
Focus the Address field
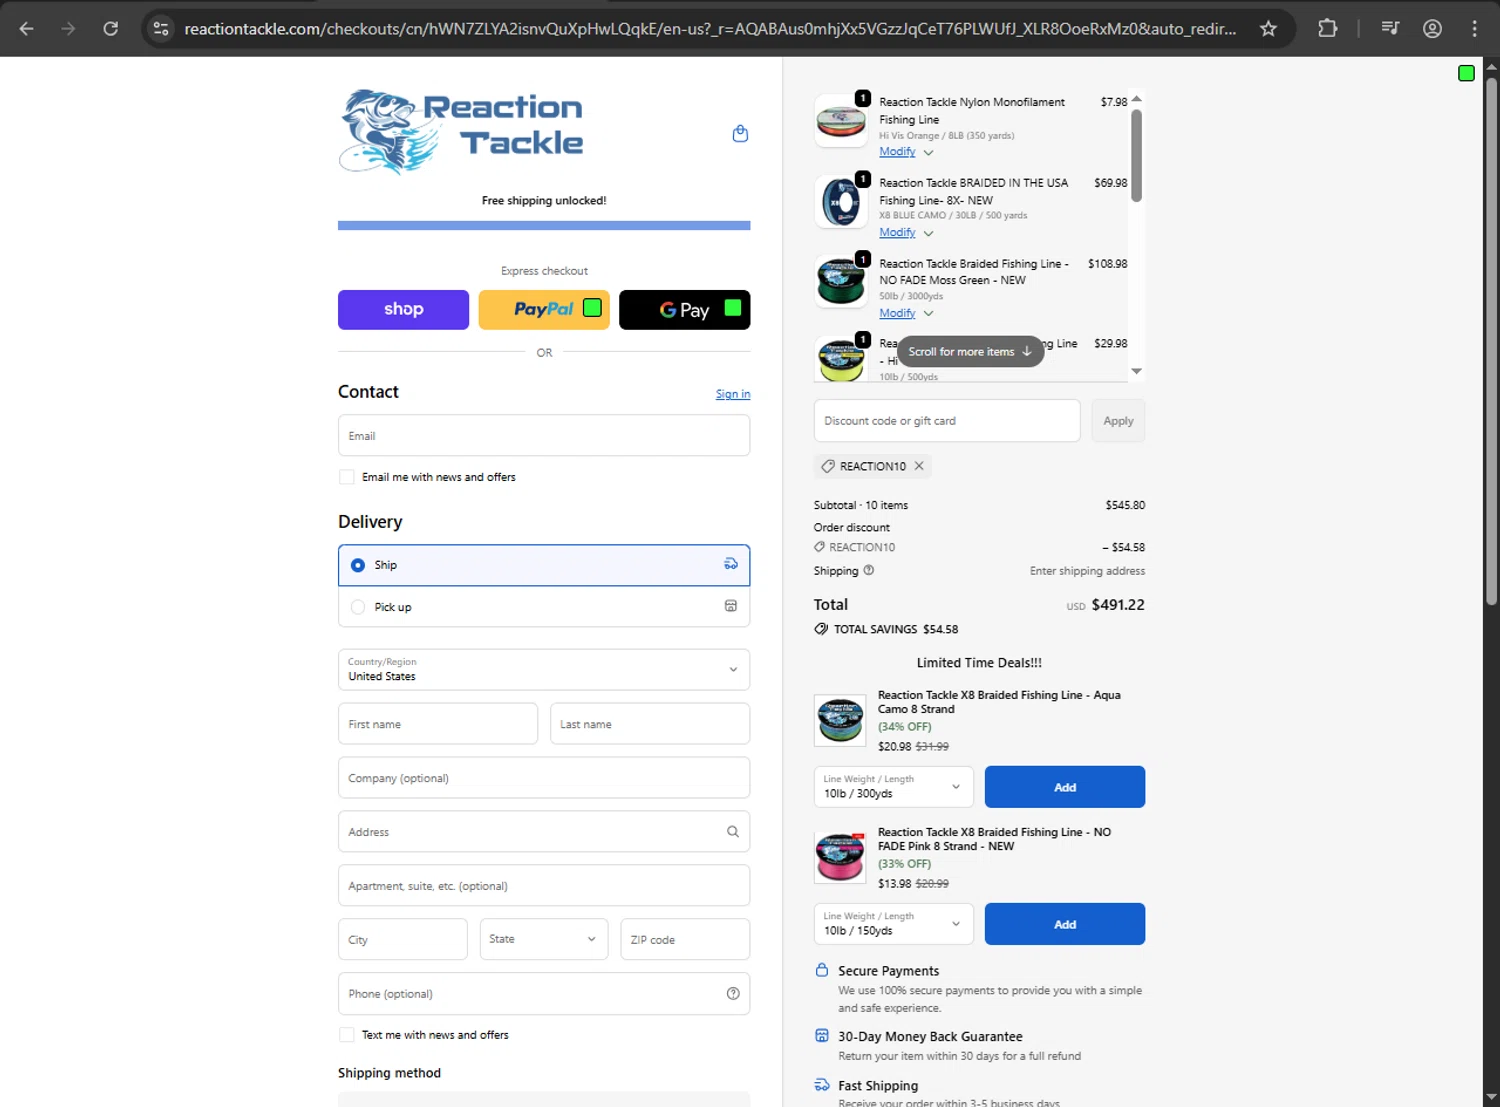544,832
